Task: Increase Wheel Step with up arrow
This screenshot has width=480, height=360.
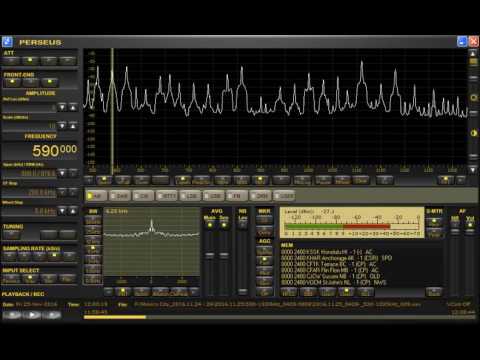Action: tap(73, 211)
